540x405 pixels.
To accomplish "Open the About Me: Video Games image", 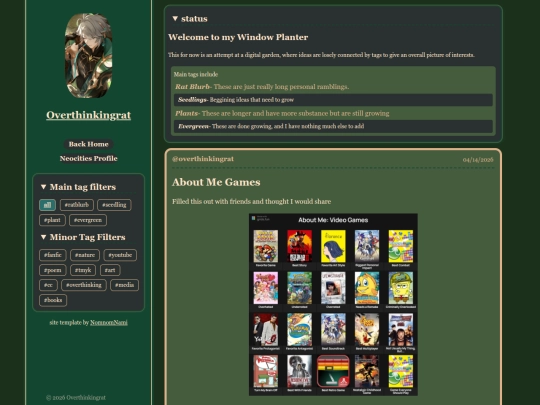I will coord(333,304).
